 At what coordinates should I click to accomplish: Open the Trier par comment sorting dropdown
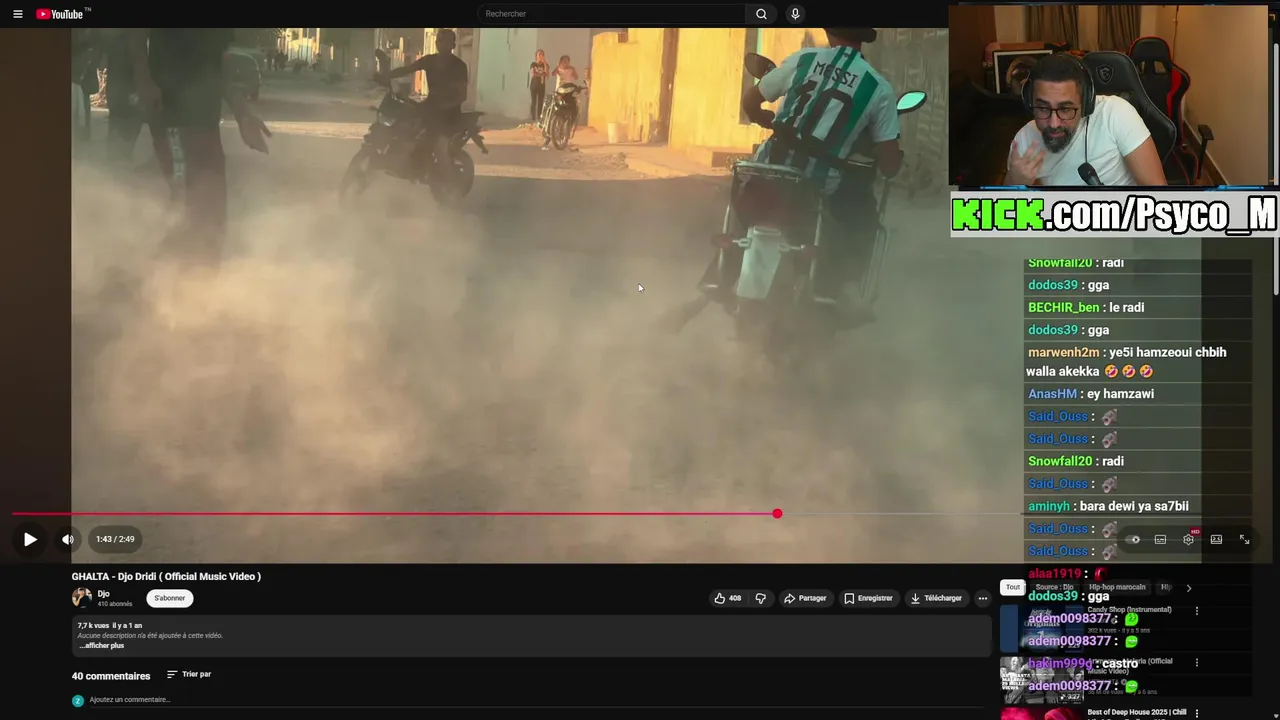(189, 674)
